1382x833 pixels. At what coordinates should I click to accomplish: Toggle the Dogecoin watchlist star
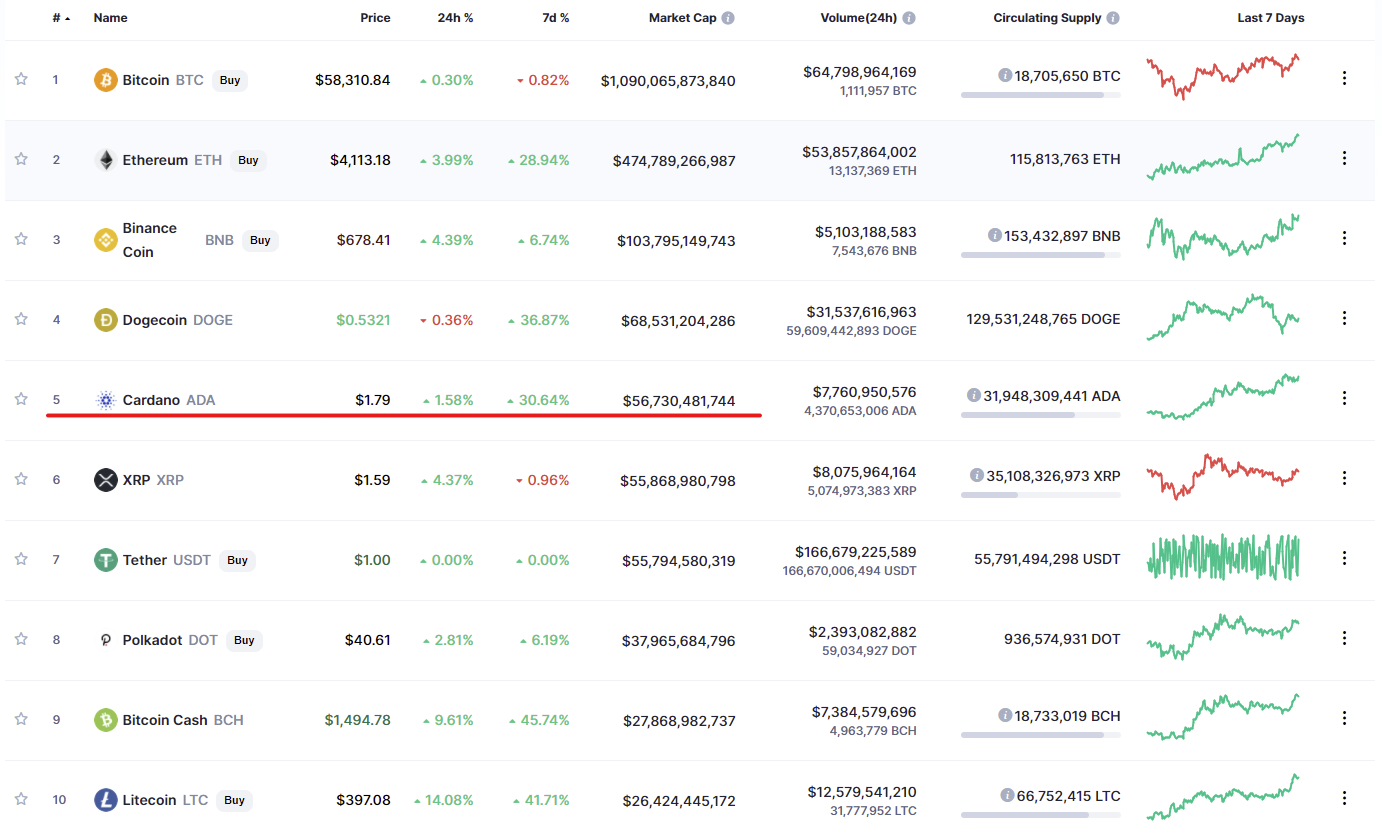coord(21,319)
